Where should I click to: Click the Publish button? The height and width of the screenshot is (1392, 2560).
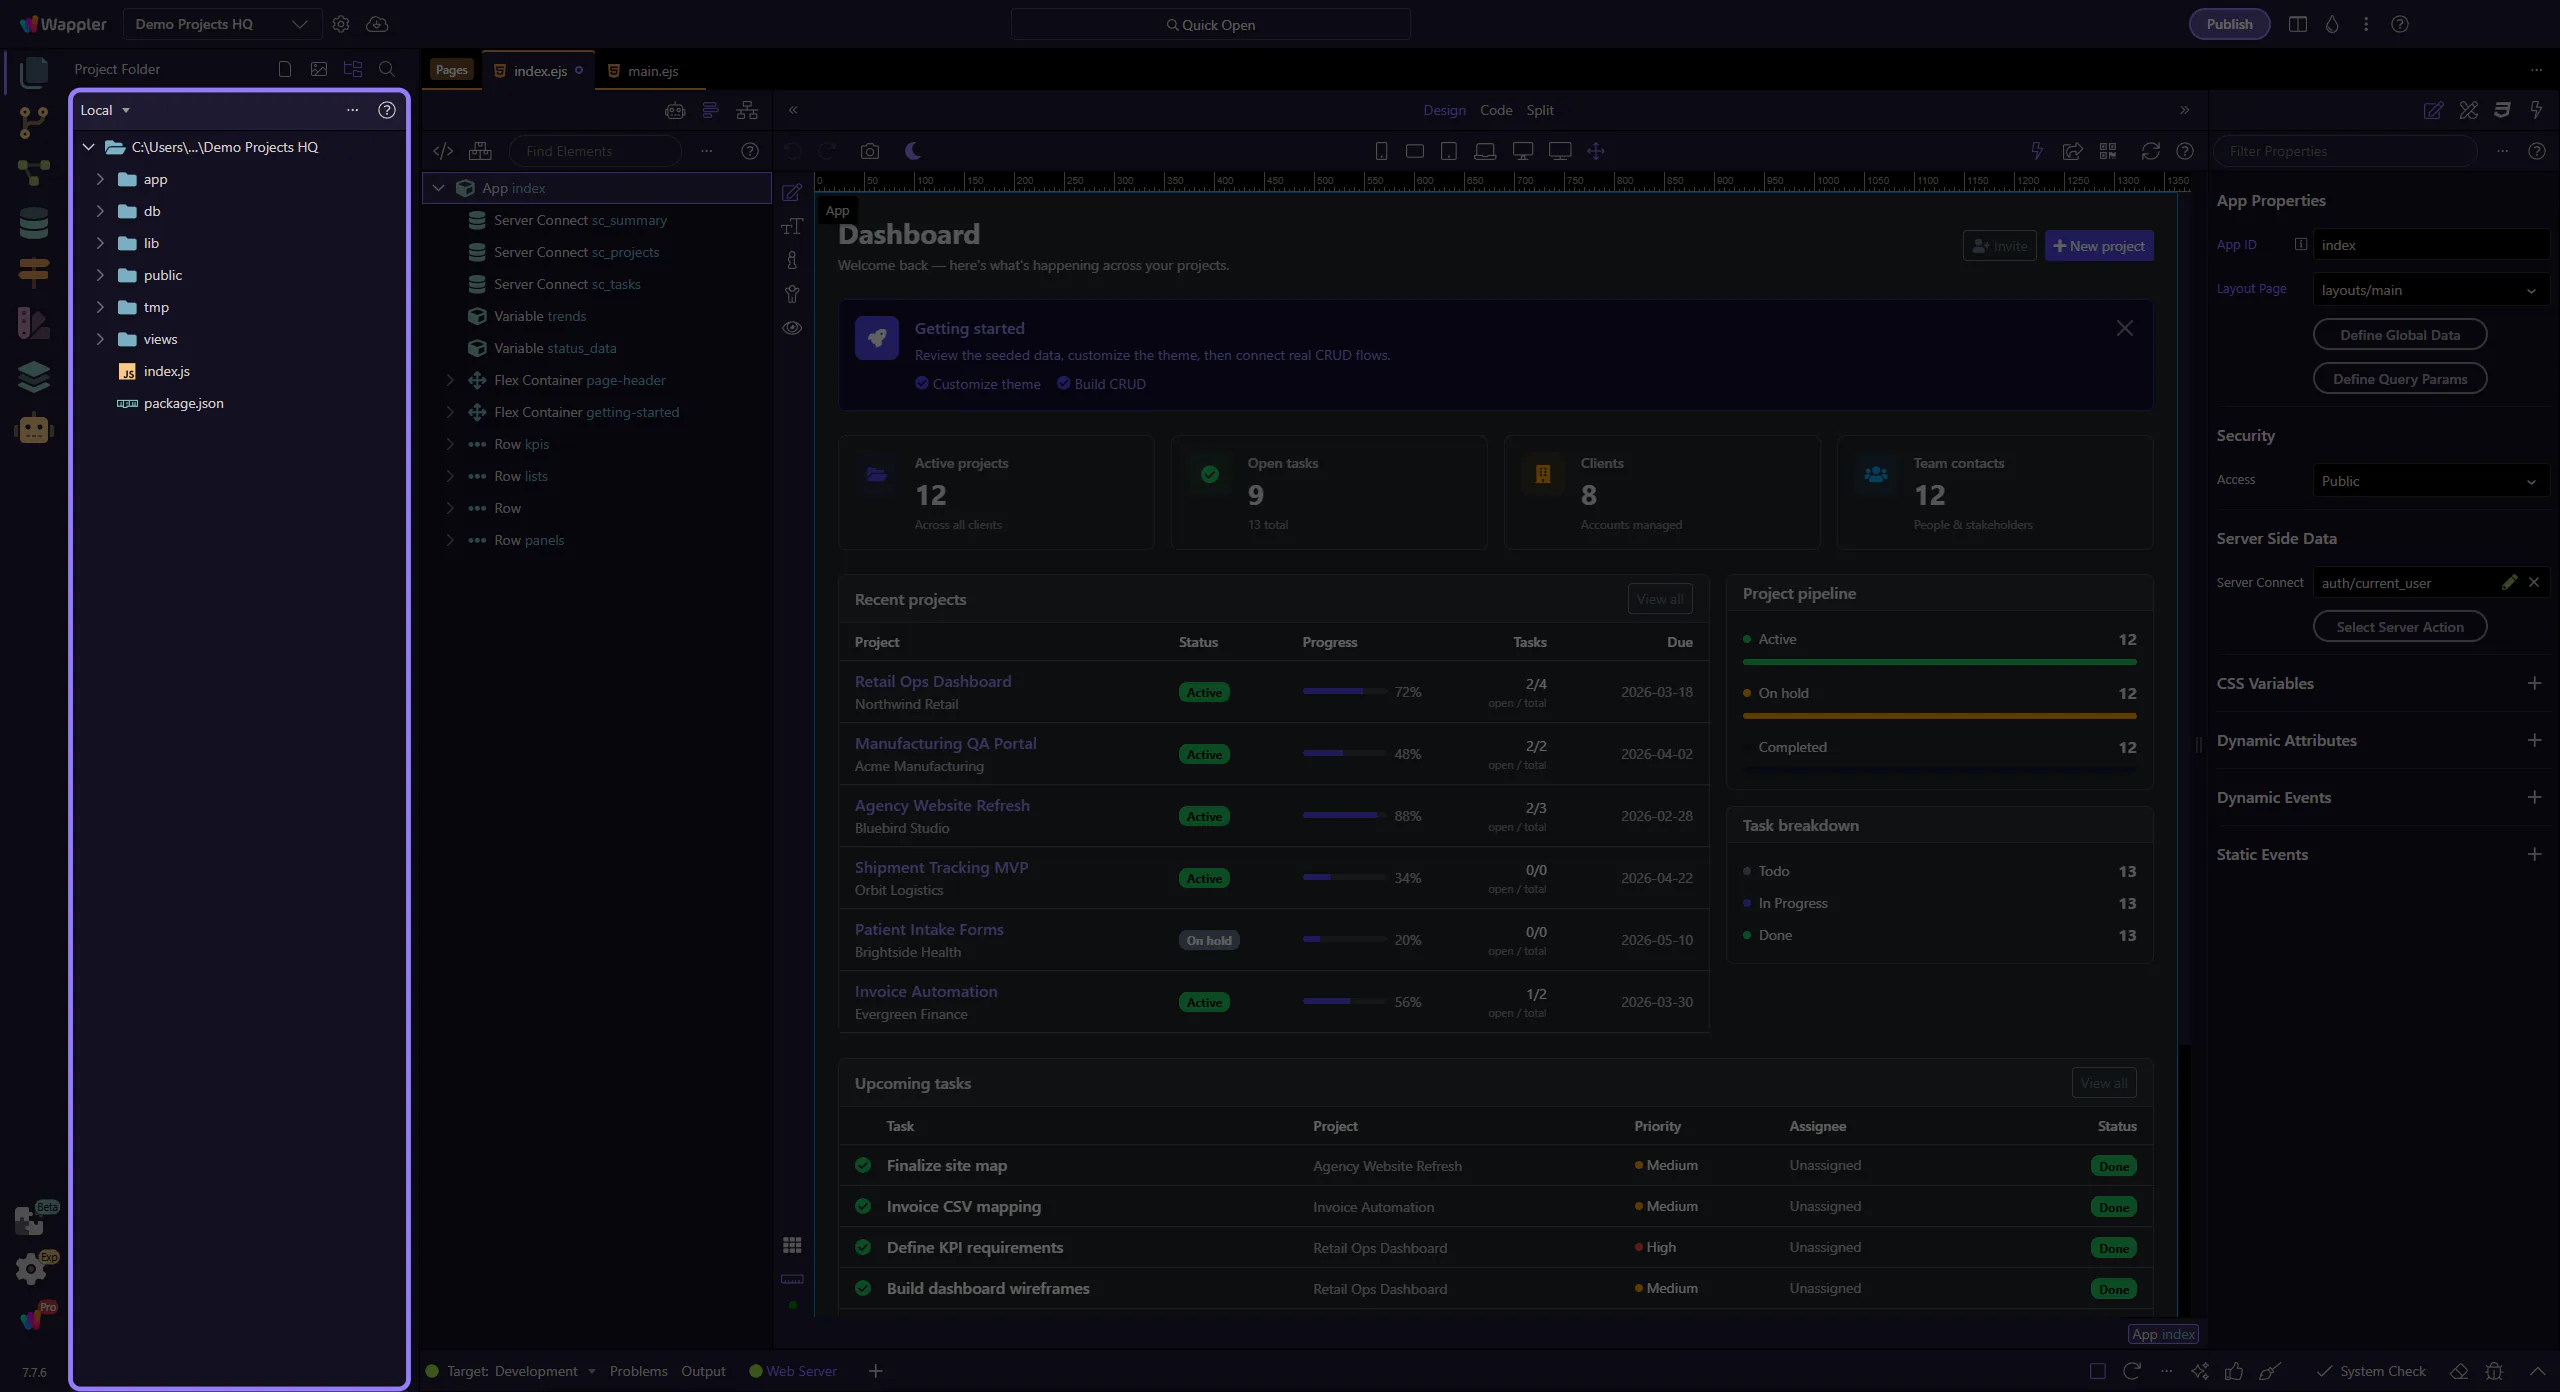pyautogui.click(x=2229, y=24)
